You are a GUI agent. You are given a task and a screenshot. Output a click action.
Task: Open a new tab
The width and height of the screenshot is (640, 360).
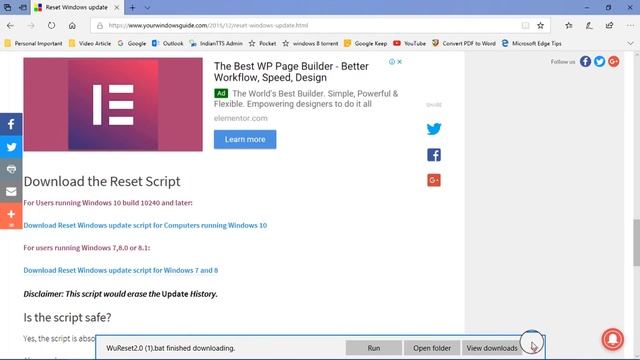(x=132, y=7)
